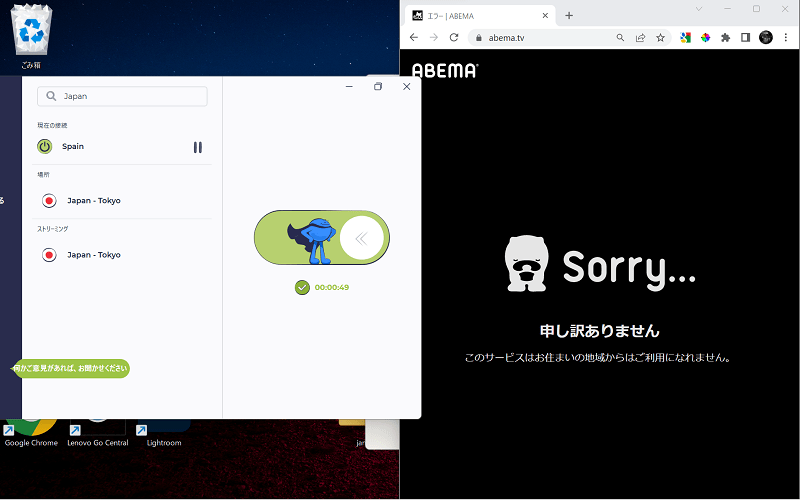Open the Chrome tab search chevron

click(x=699, y=9)
